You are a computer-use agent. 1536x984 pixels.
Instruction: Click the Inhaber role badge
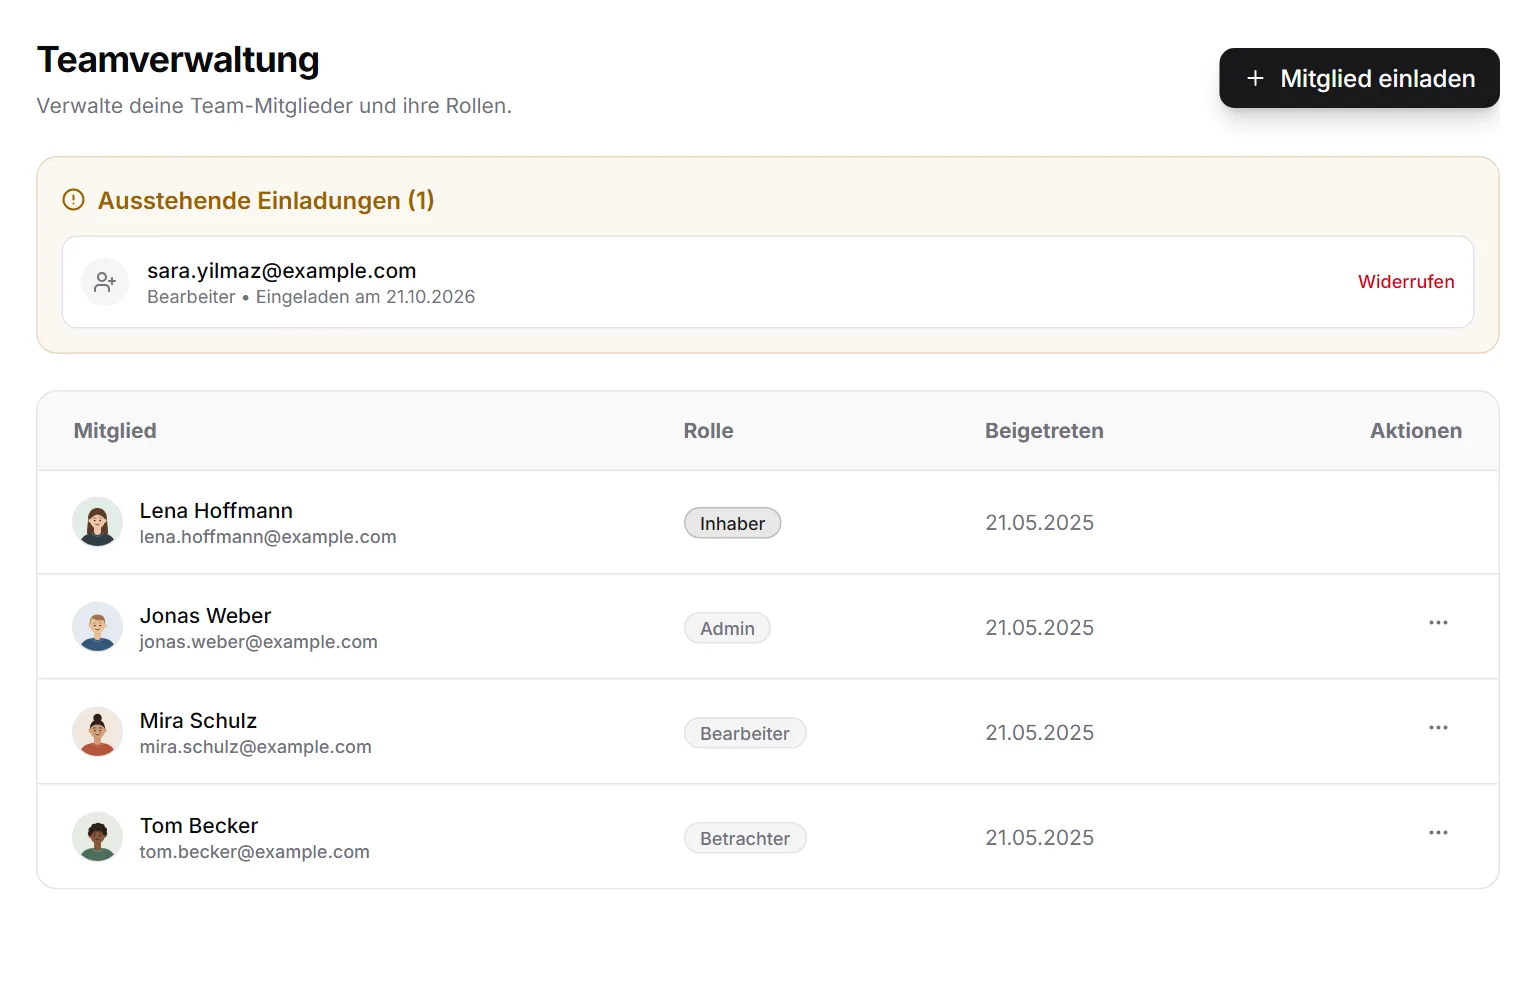pyautogui.click(x=732, y=523)
